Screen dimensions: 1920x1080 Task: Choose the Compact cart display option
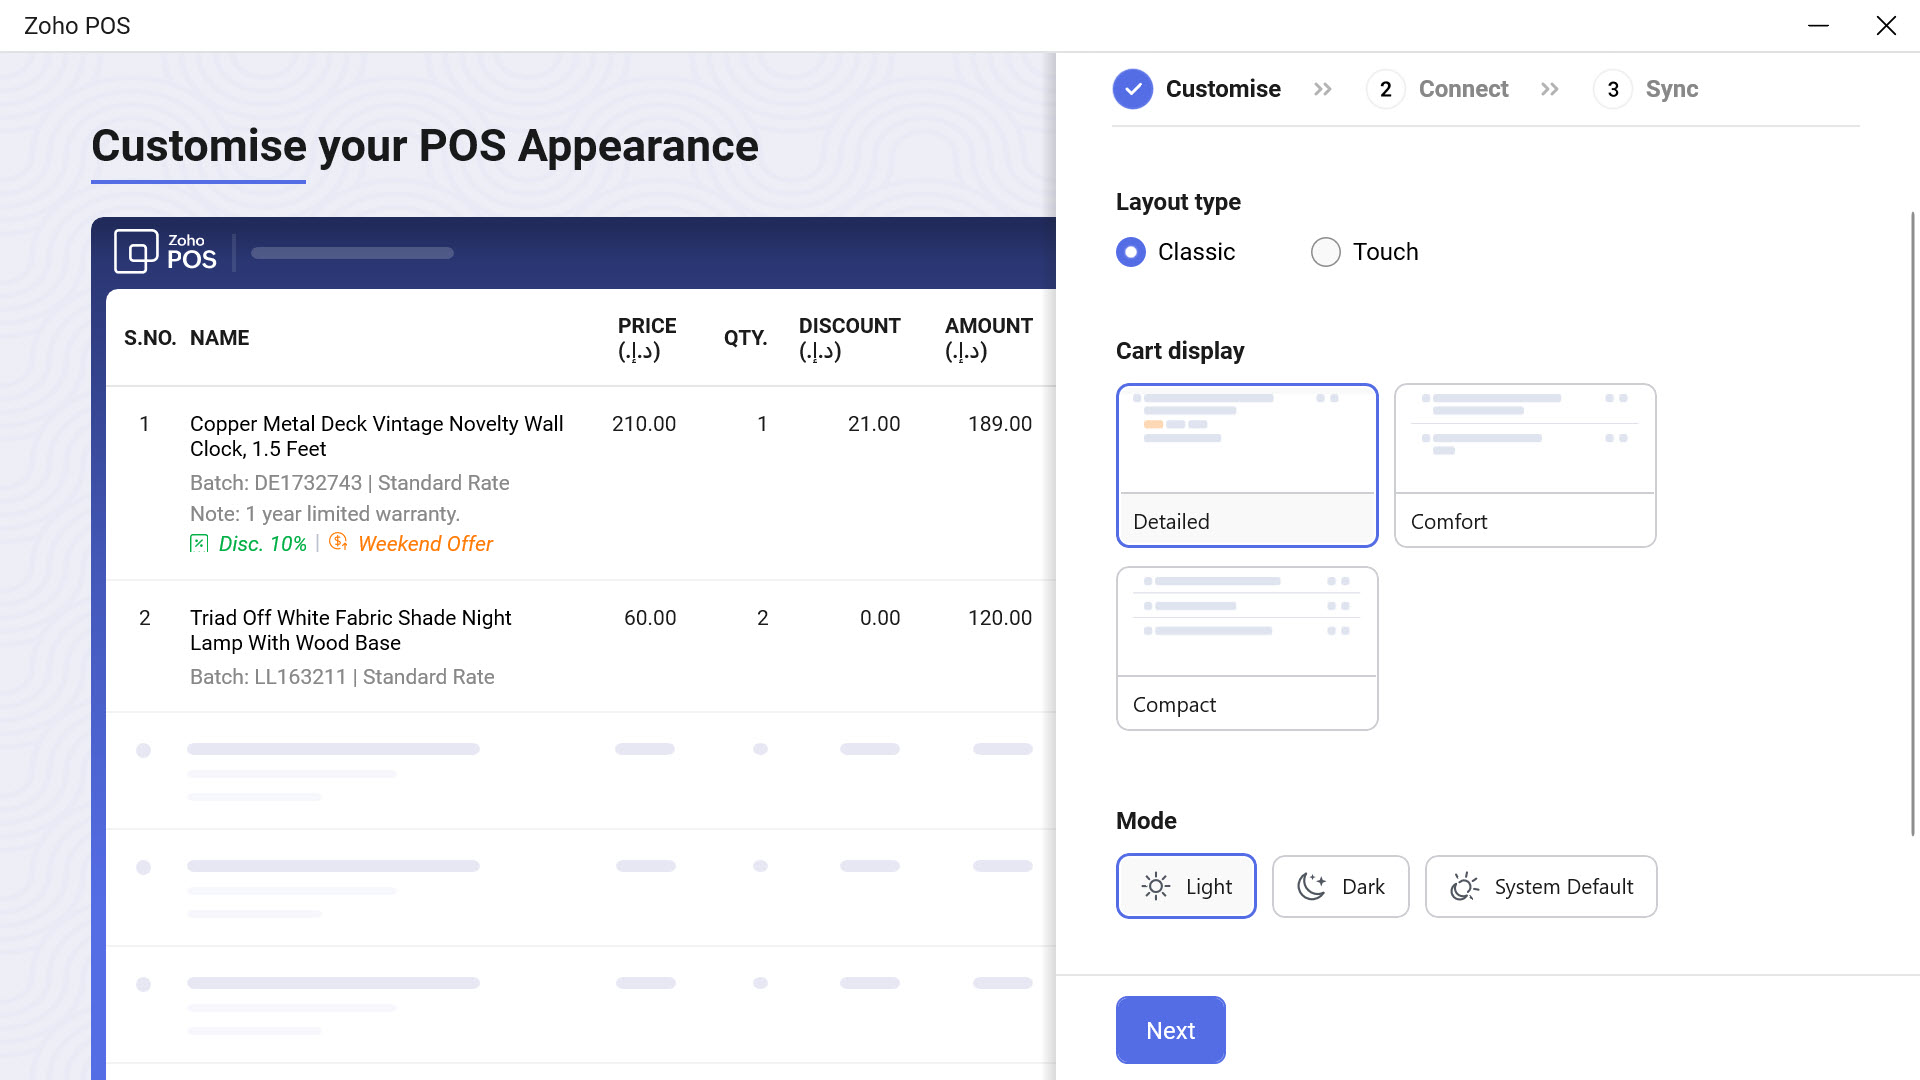coord(1247,648)
